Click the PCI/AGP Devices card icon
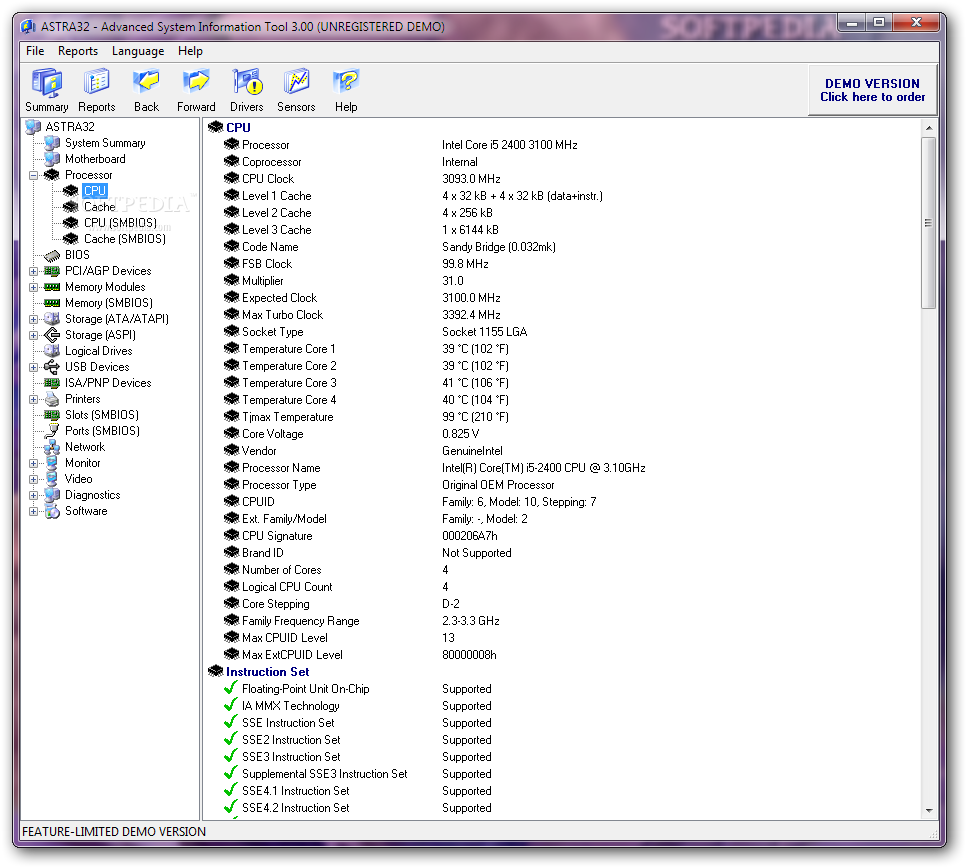 (52, 271)
